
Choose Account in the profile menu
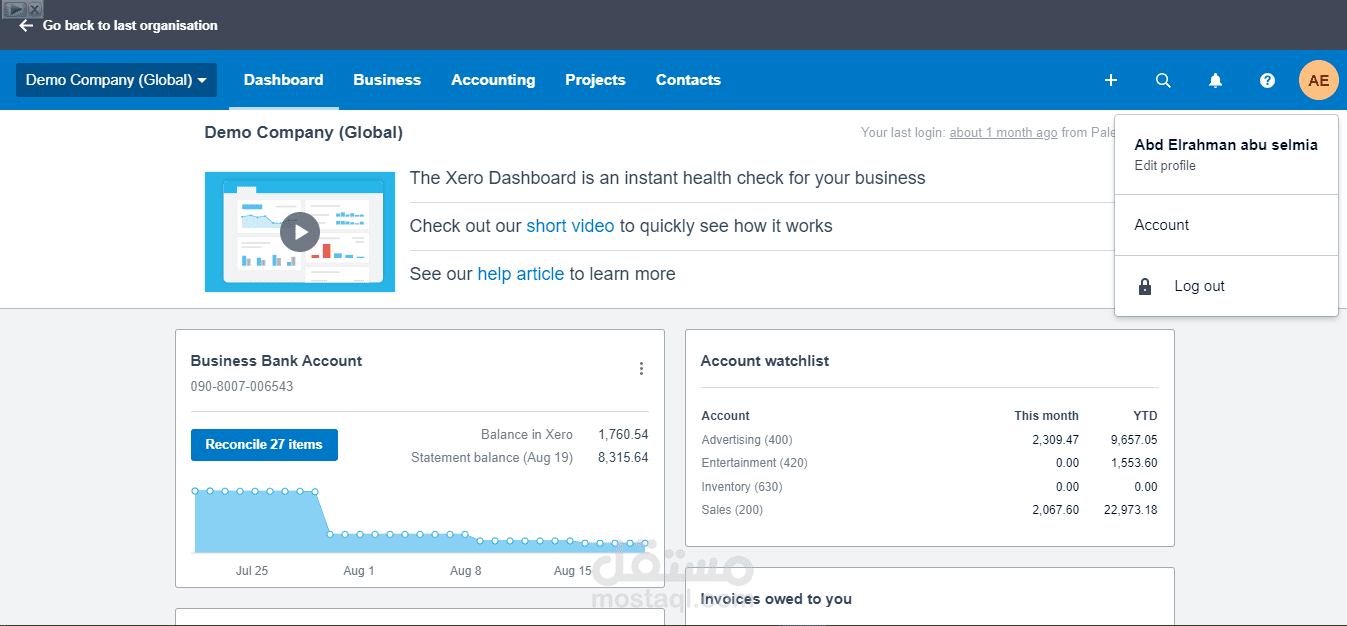(1161, 225)
